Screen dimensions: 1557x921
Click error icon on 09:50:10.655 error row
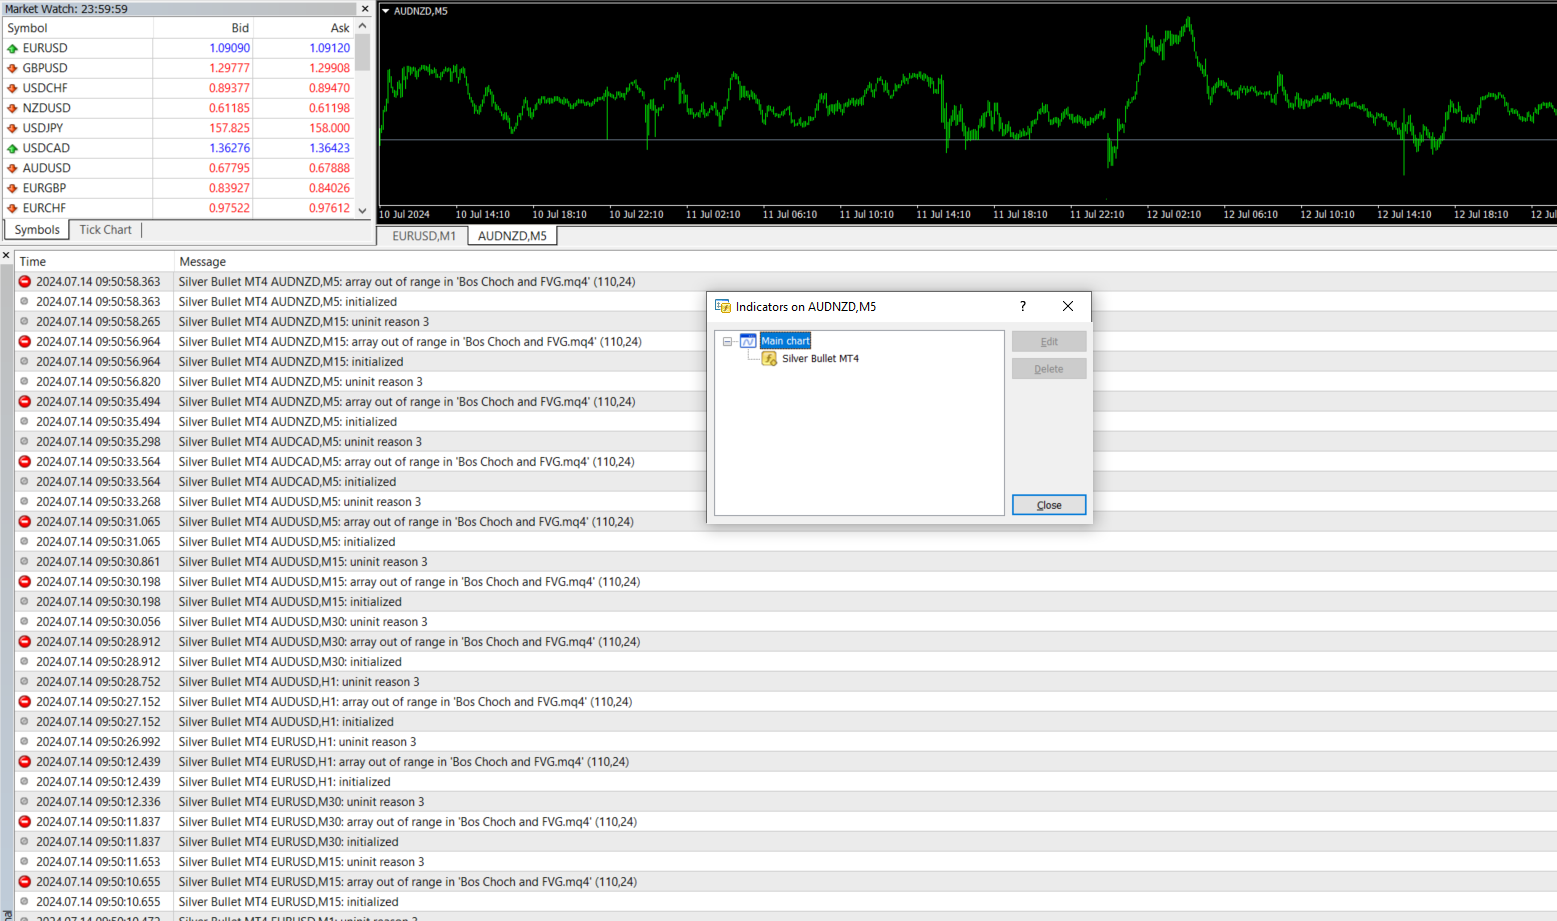25,882
